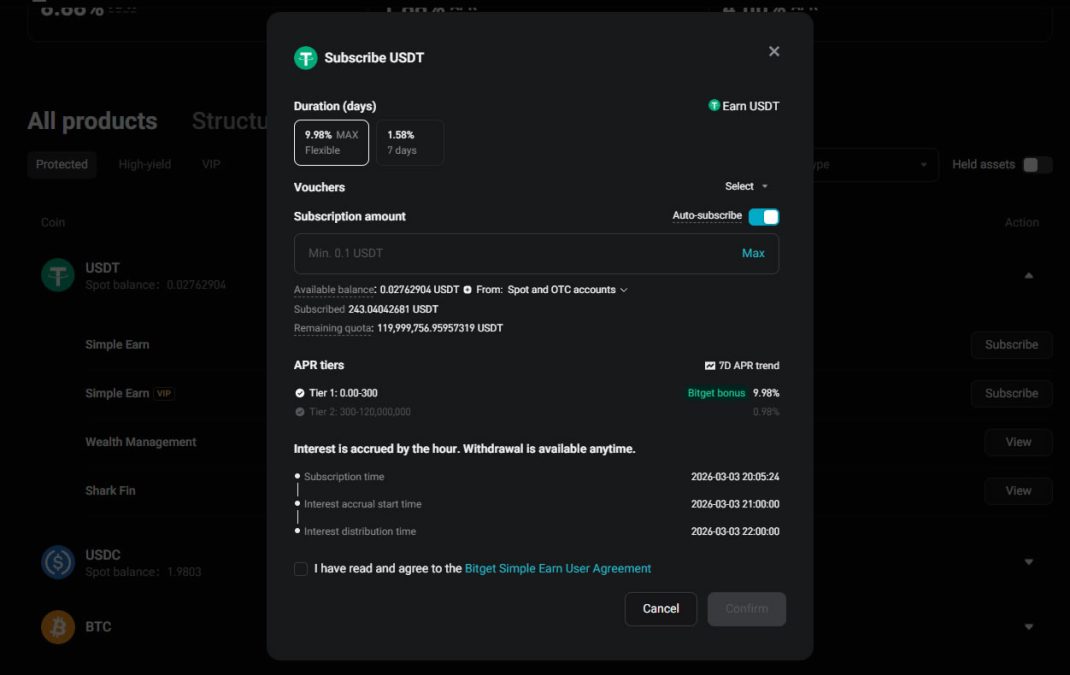This screenshot has width=1070, height=675.
Task: Select the High-yield filter in background page
Action: 145,164
